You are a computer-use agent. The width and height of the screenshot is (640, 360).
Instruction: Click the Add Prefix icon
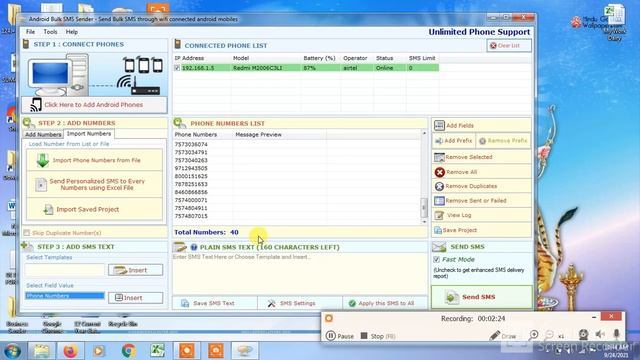pyautogui.click(x=439, y=141)
